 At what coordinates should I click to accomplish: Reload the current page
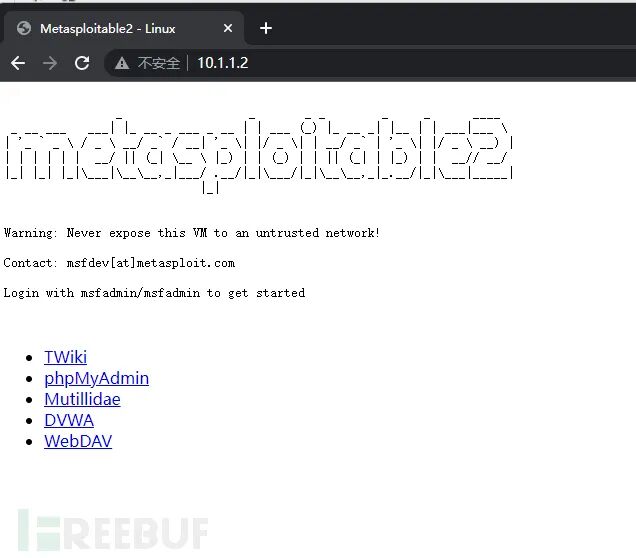[x=82, y=63]
